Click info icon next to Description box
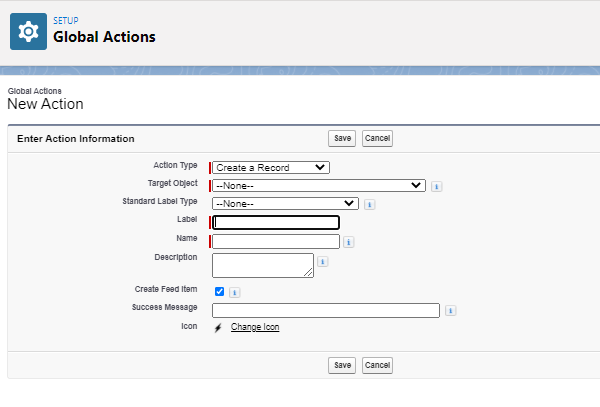 (323, 262)
